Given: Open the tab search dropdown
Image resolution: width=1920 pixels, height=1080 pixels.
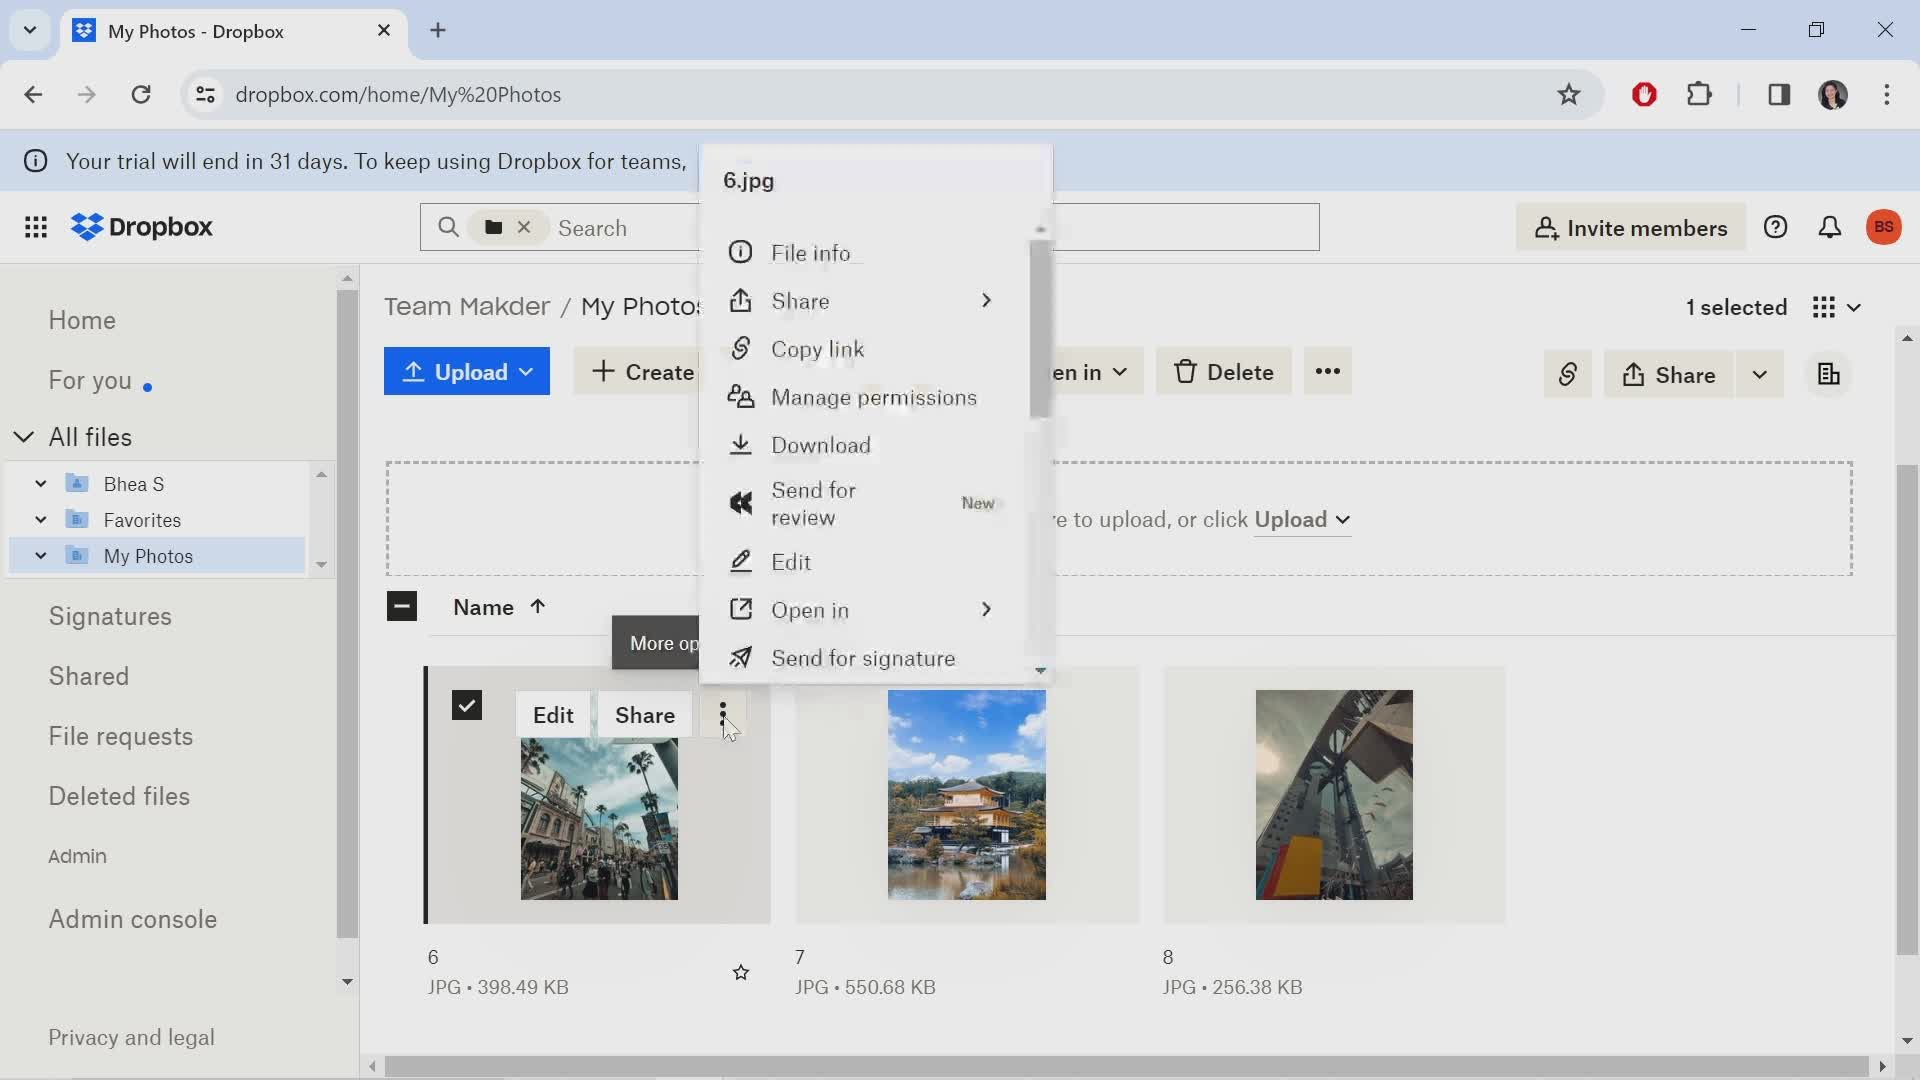Looking at the screenshot, I should coord(30,30).
